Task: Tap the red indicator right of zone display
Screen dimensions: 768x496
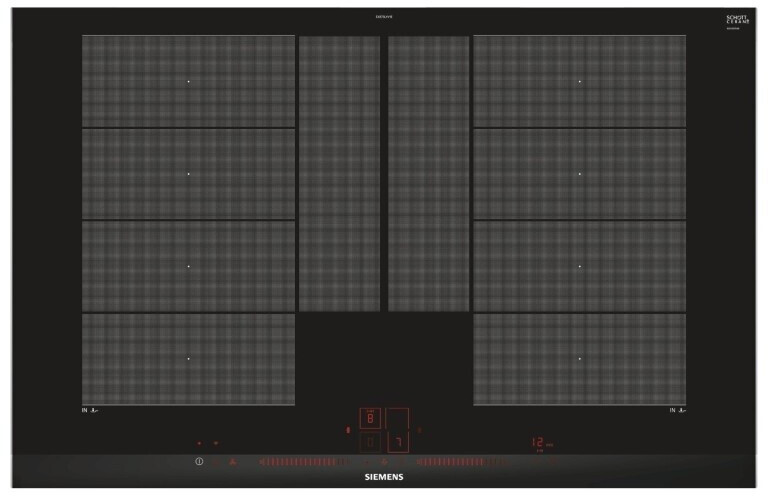Action: point(420,431)
